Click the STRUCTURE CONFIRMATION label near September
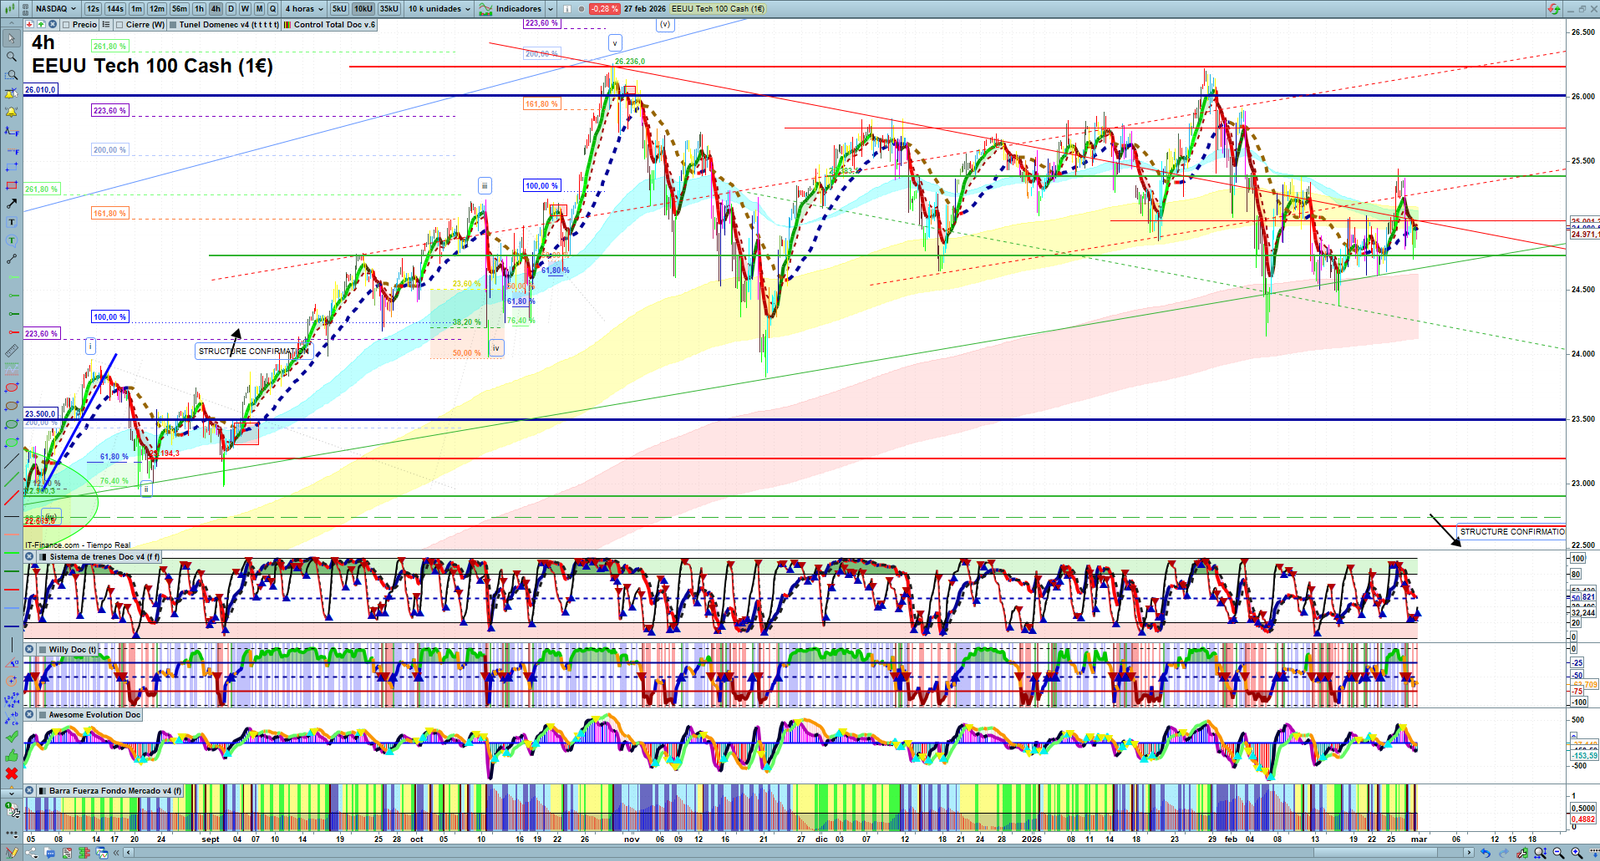The height and width of the screenshot is (861, 1600). point(251,351)
